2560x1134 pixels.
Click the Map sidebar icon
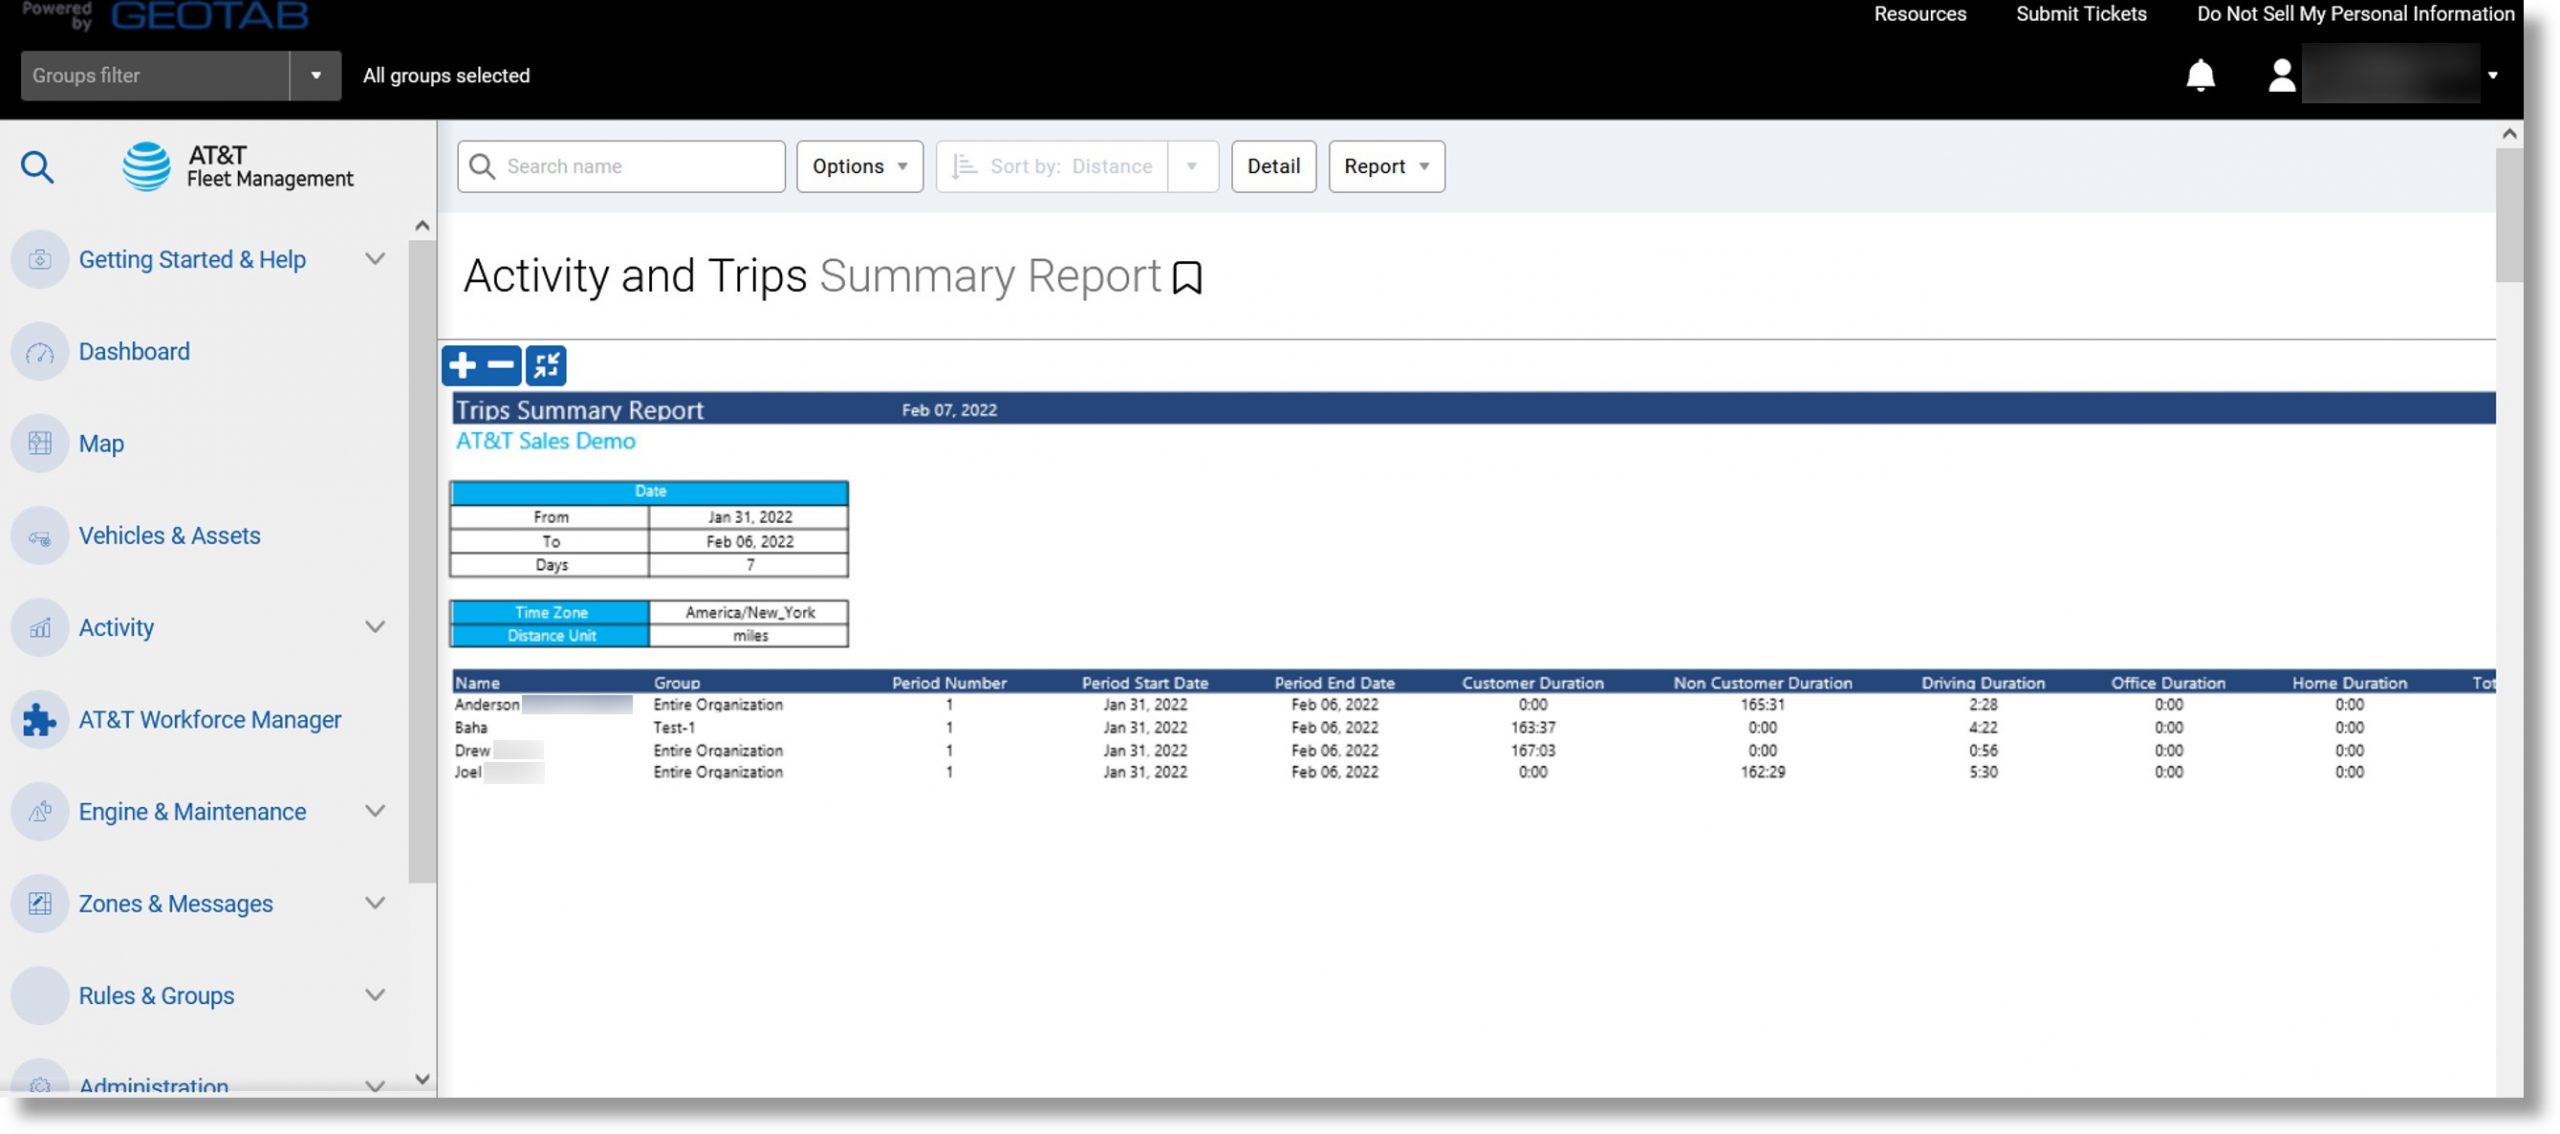[x=40, y=444]
